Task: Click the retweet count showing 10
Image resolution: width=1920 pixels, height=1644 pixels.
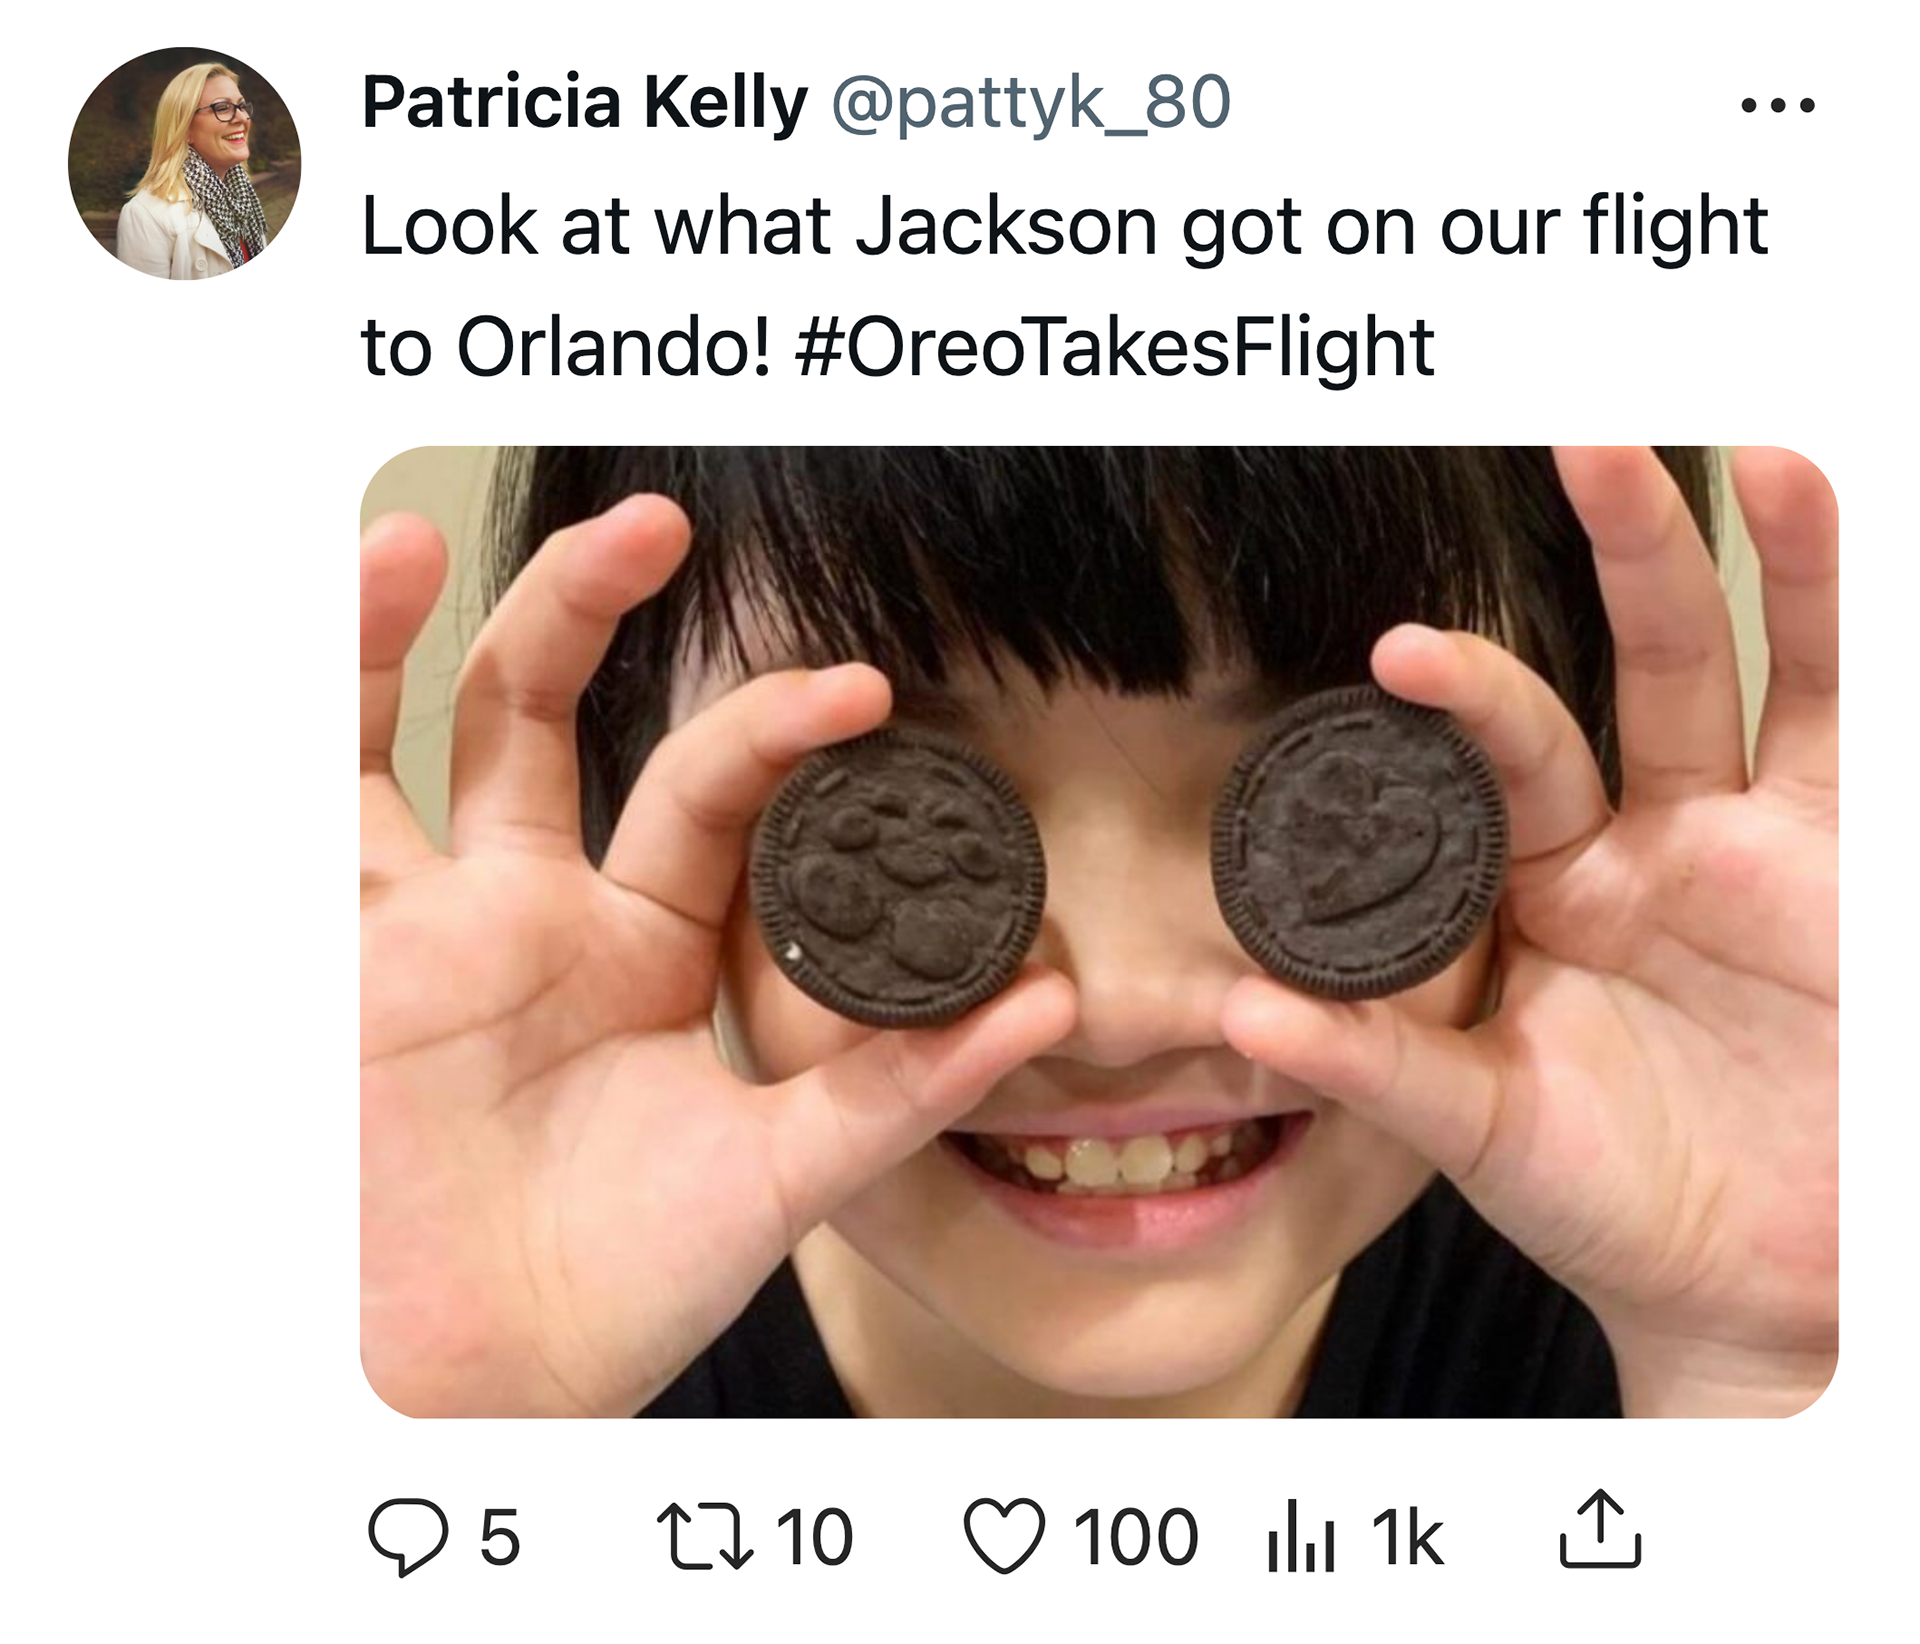Action: point(814,1537)
